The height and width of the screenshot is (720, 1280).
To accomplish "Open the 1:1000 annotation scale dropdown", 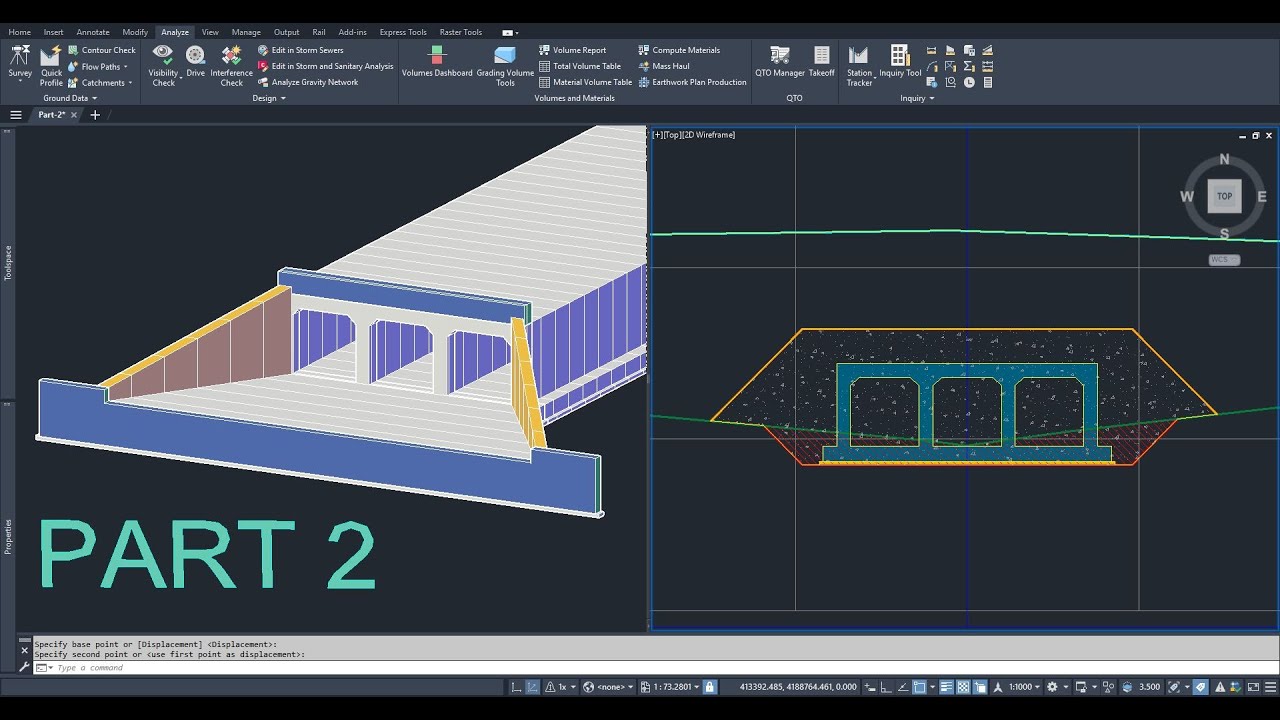I will pyautogui.click(x=1025, y=687).
